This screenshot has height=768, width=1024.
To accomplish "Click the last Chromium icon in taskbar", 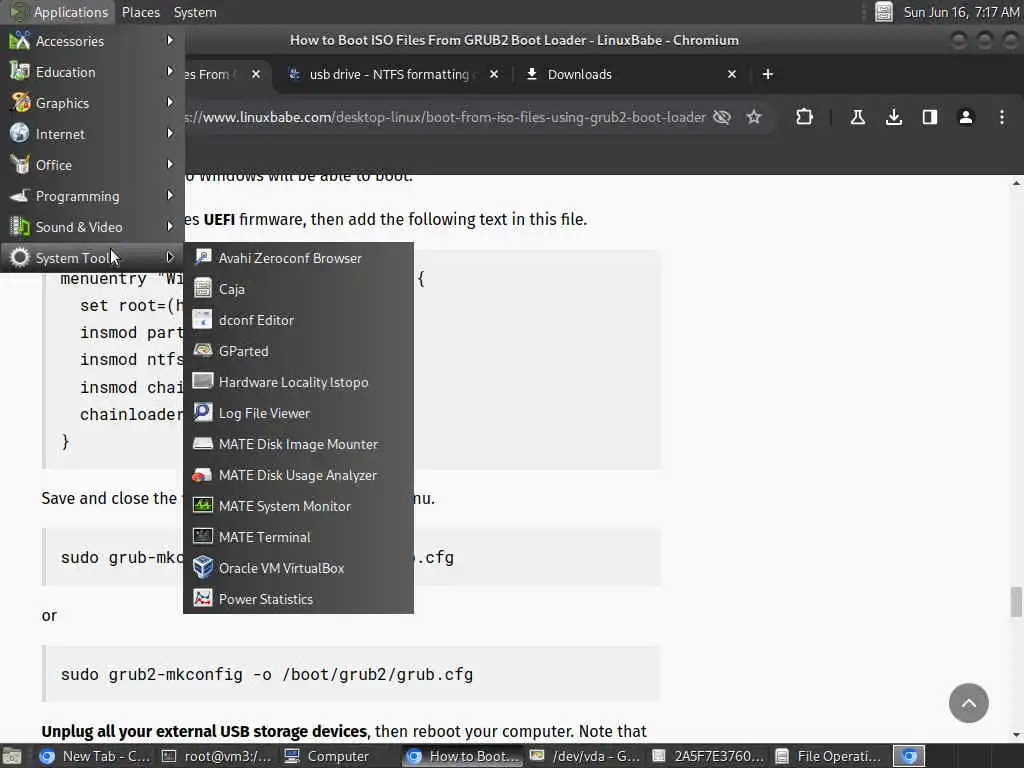I will (909, 756).
